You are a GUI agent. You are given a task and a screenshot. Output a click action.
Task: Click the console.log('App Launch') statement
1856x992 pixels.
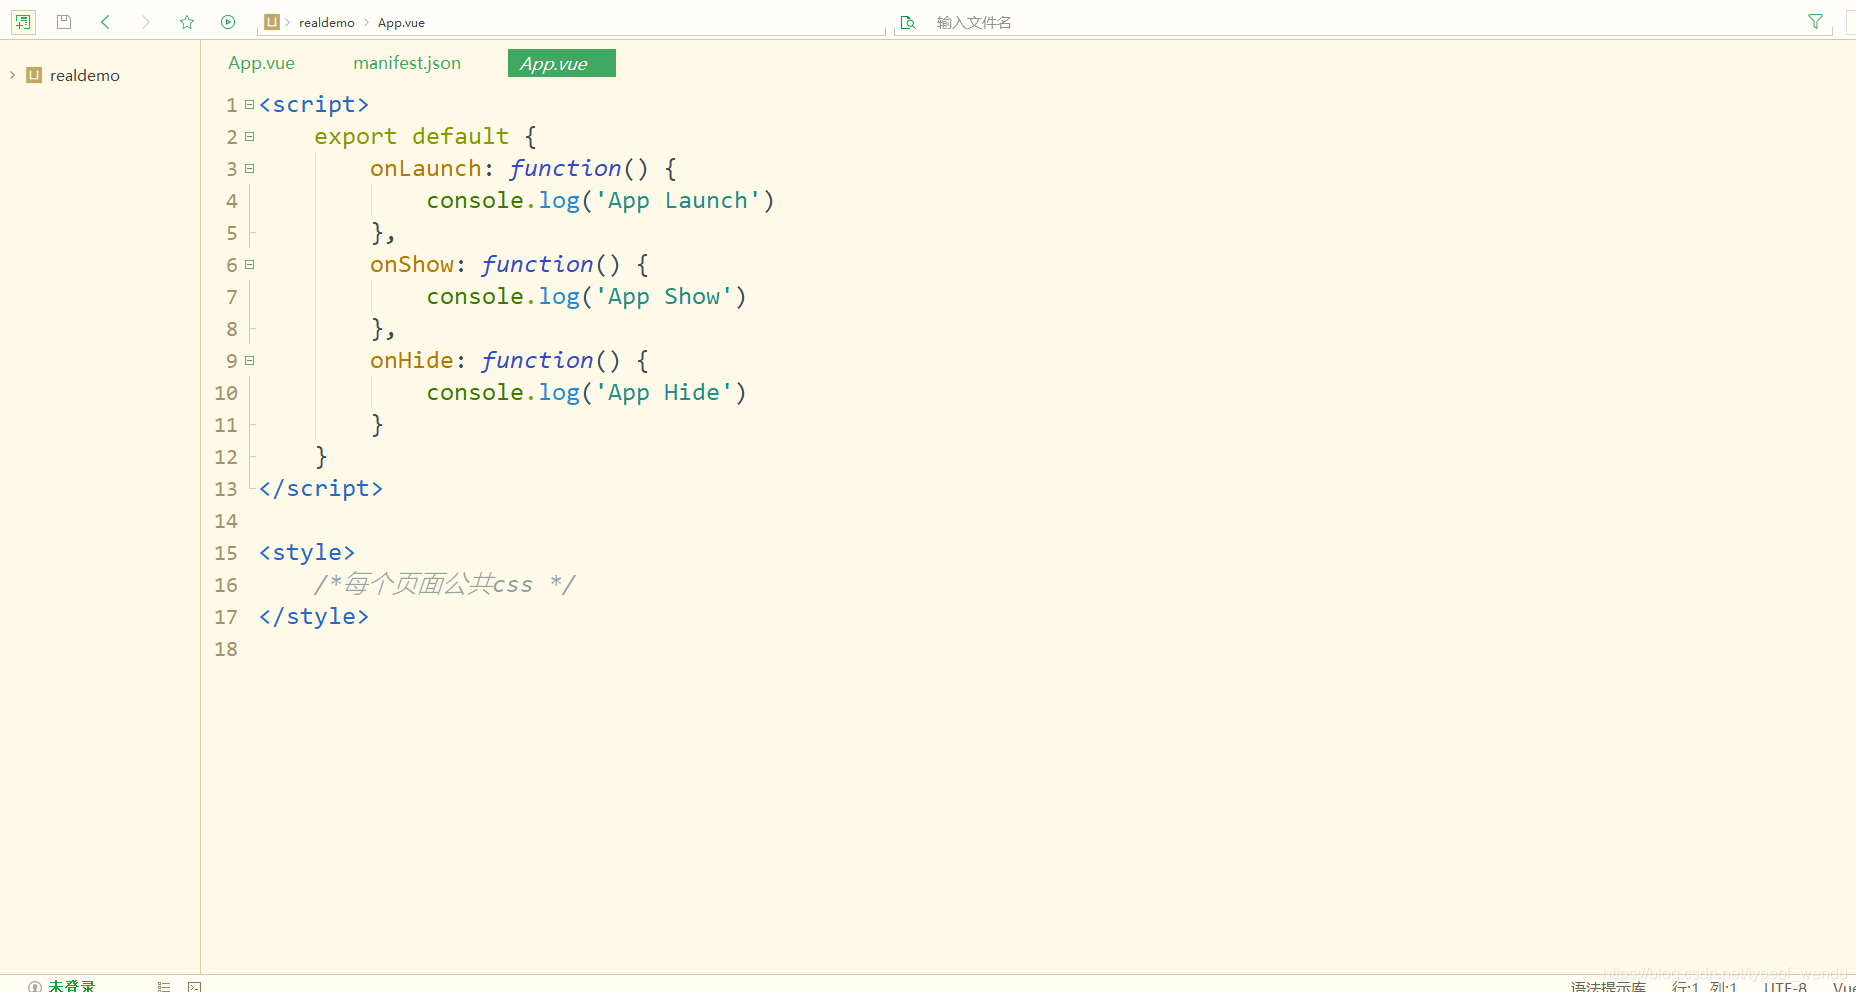[600, 201]
